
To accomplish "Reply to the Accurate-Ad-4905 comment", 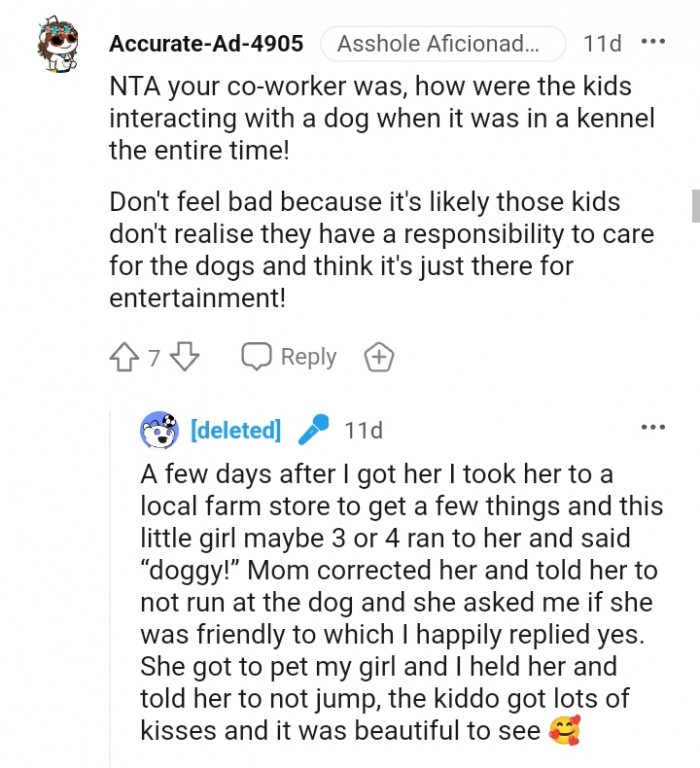I will coord(289,357).
